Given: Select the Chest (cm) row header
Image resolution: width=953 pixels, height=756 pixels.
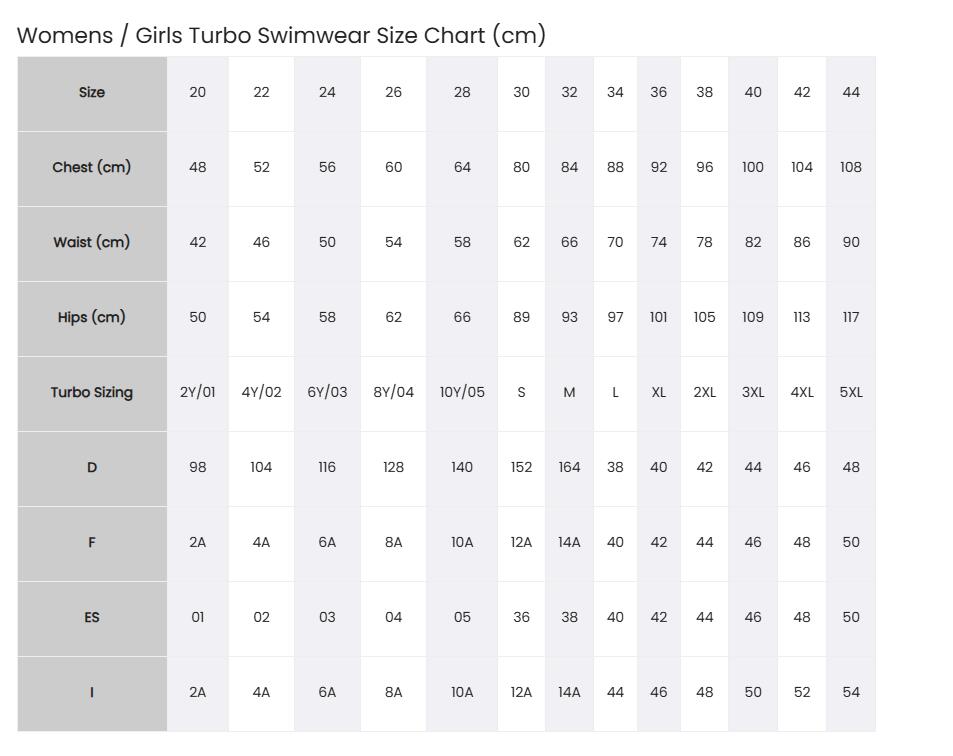Looking at the screenshot, I should 92,168.
